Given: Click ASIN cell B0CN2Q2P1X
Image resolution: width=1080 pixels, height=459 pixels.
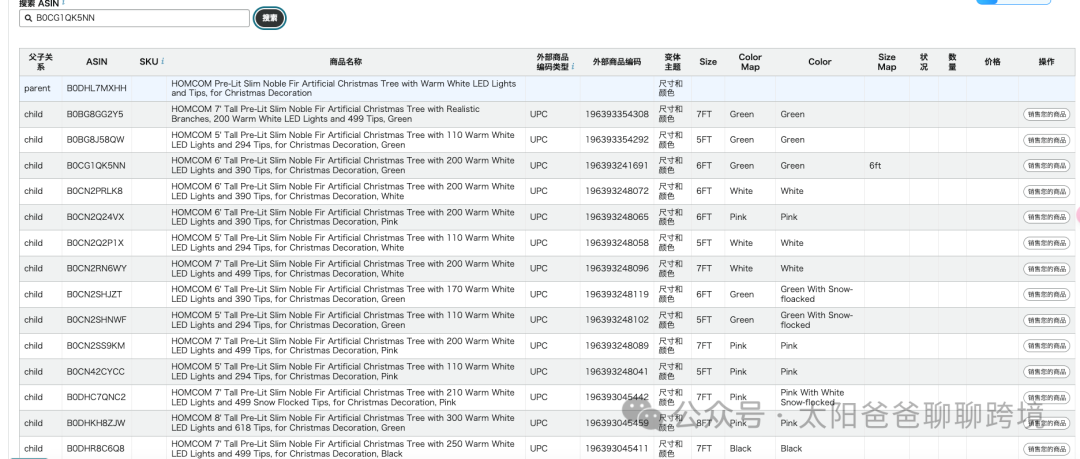Looking at the screenshot, I should [95, 243].
